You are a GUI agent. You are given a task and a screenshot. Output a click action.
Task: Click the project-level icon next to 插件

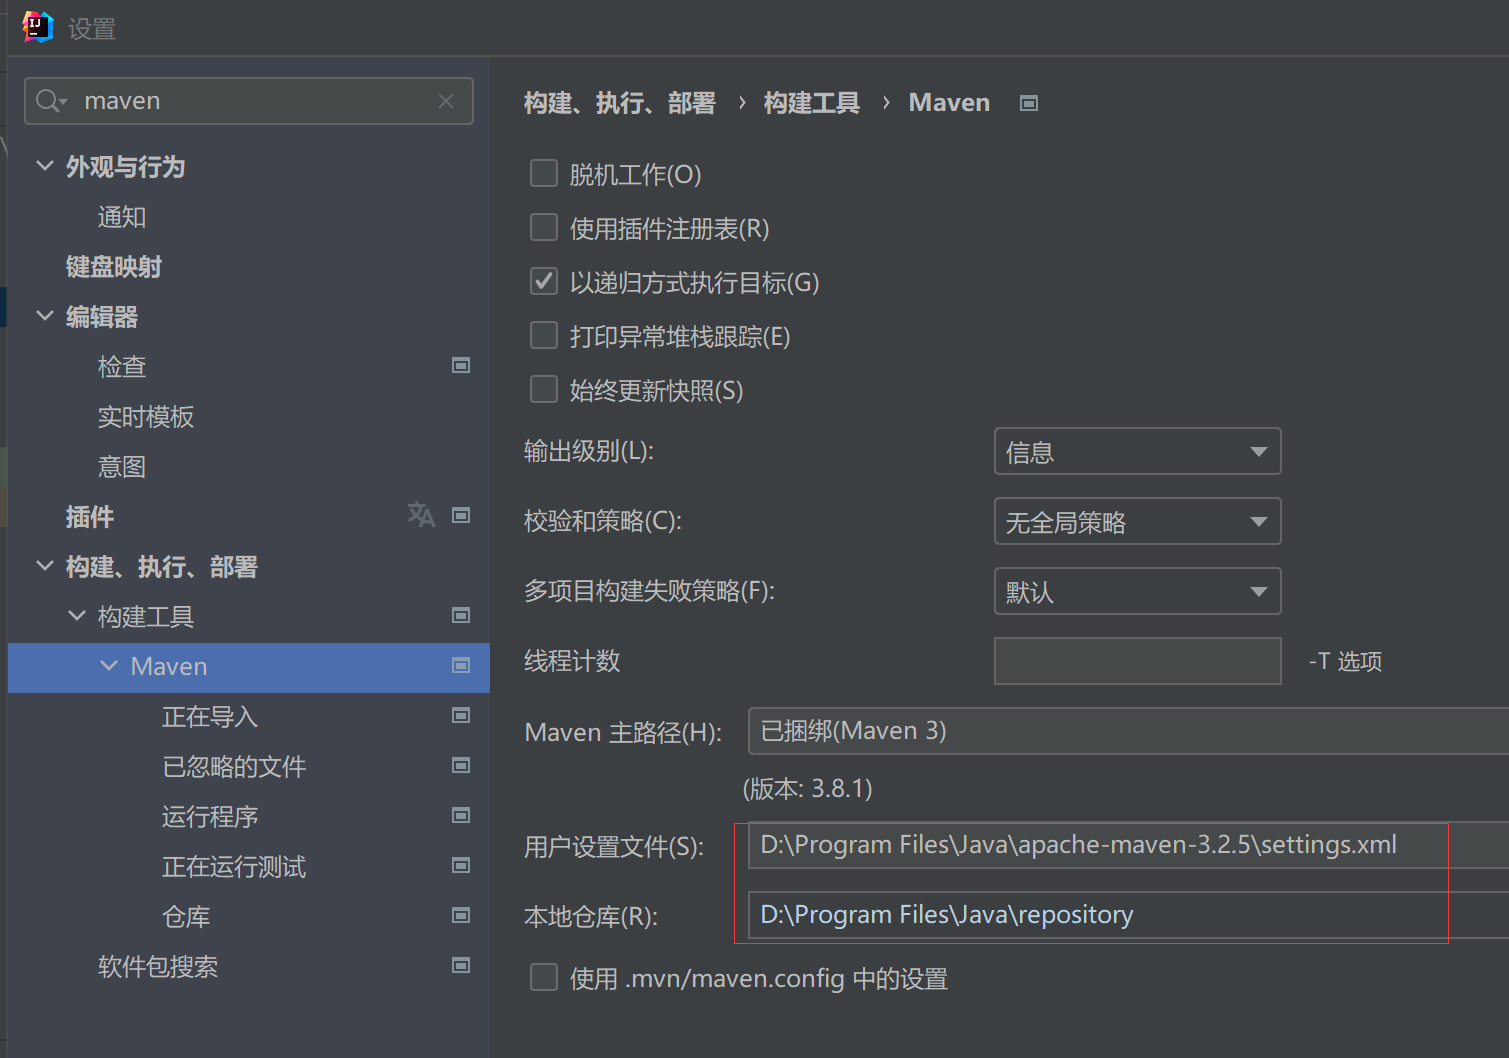(461, 515)
